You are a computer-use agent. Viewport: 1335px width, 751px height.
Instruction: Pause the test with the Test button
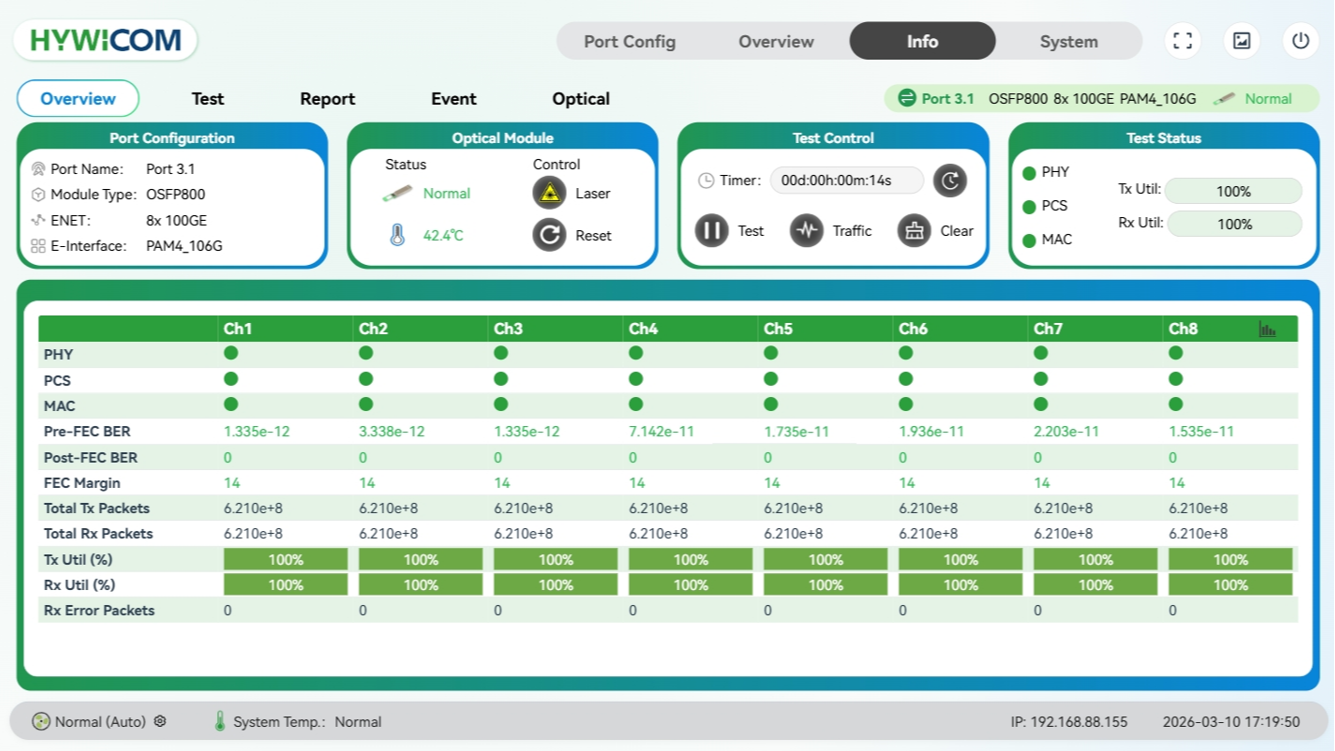click(x=712, y=231)
